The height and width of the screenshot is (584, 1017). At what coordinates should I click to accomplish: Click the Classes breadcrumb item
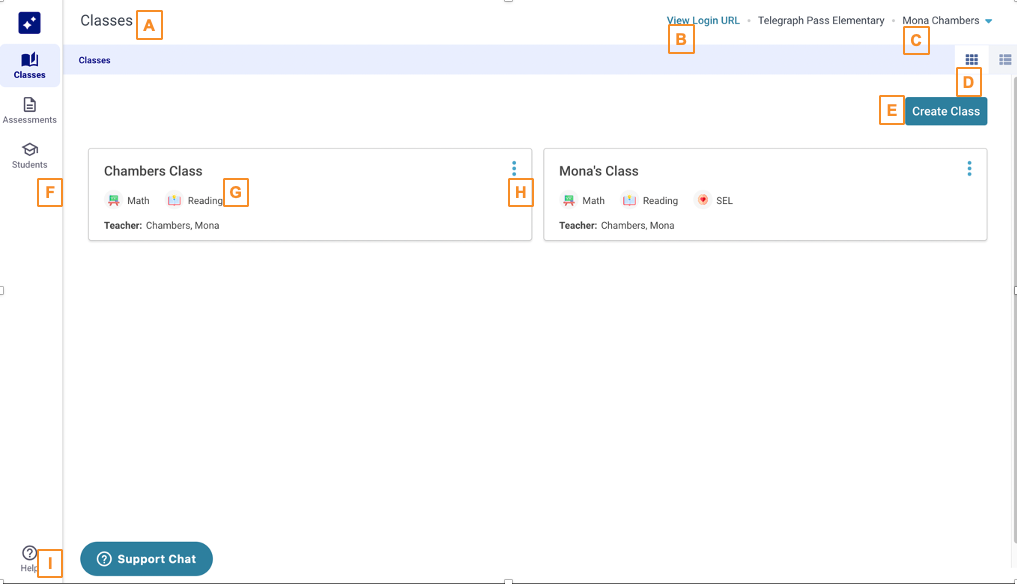(x=94, y=60)
